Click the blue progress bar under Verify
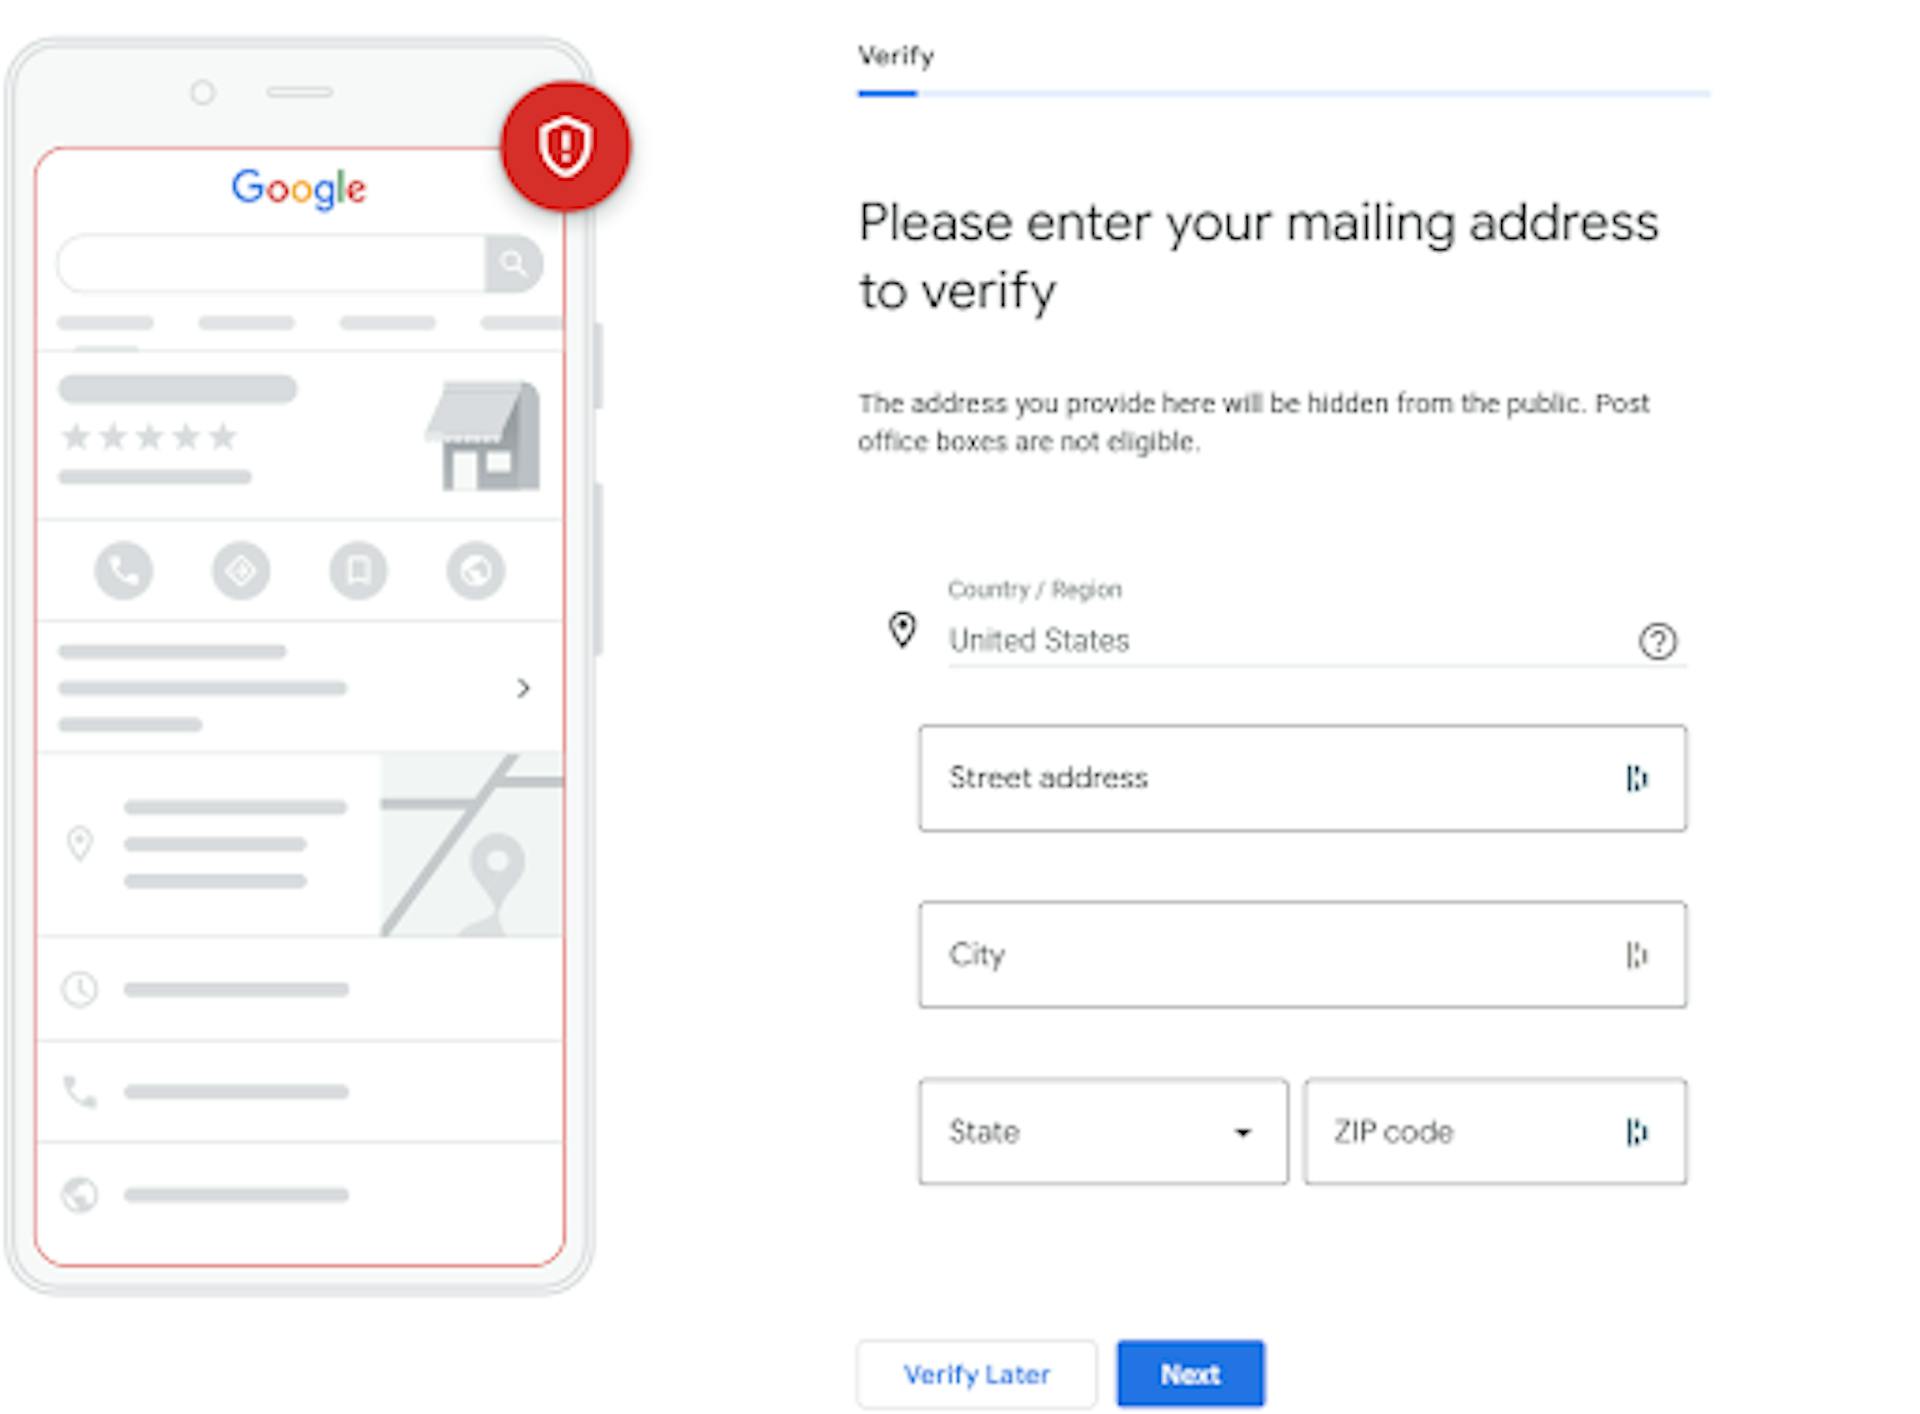This screenshot has width=1920, height=1414. [x=887, y=93]
